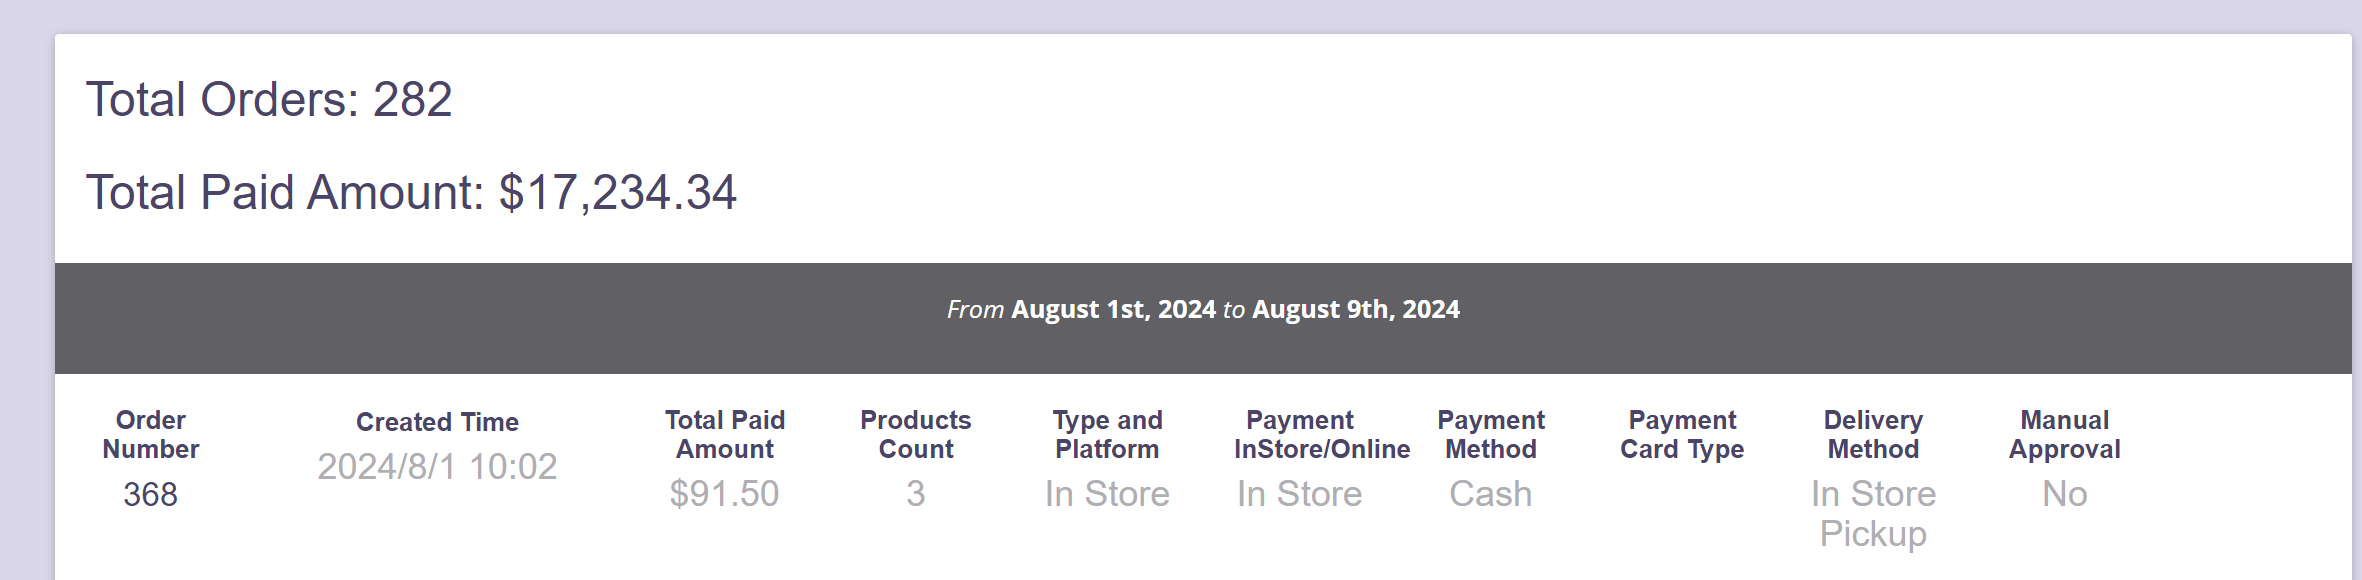Select the Payment Method column header

pos(1491,434)
